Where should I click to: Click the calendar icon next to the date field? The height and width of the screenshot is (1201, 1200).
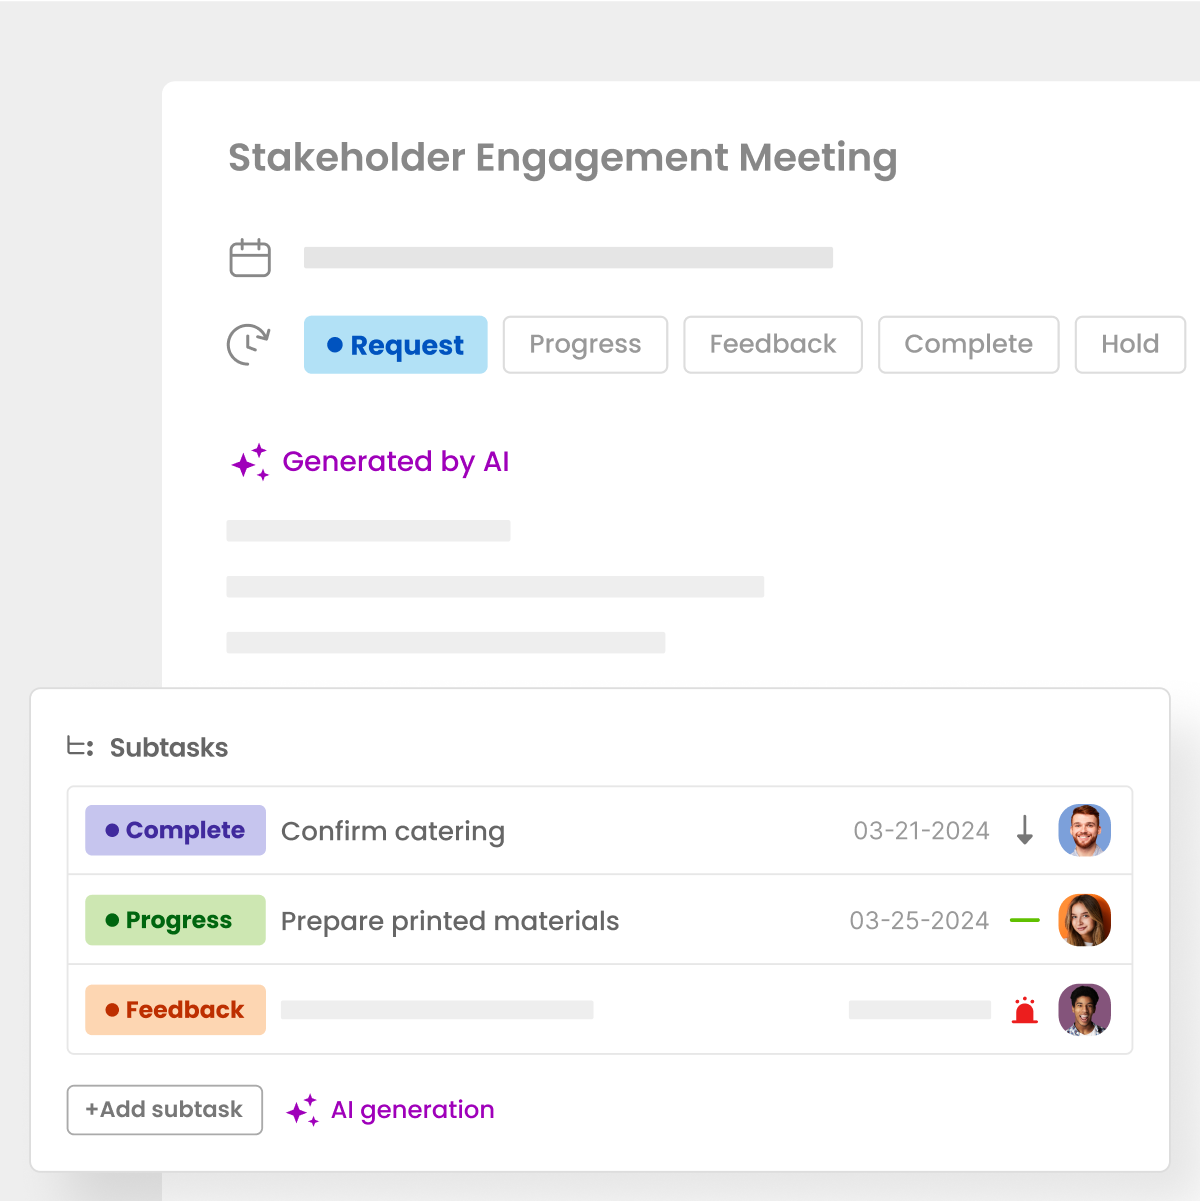pos(251,257)
